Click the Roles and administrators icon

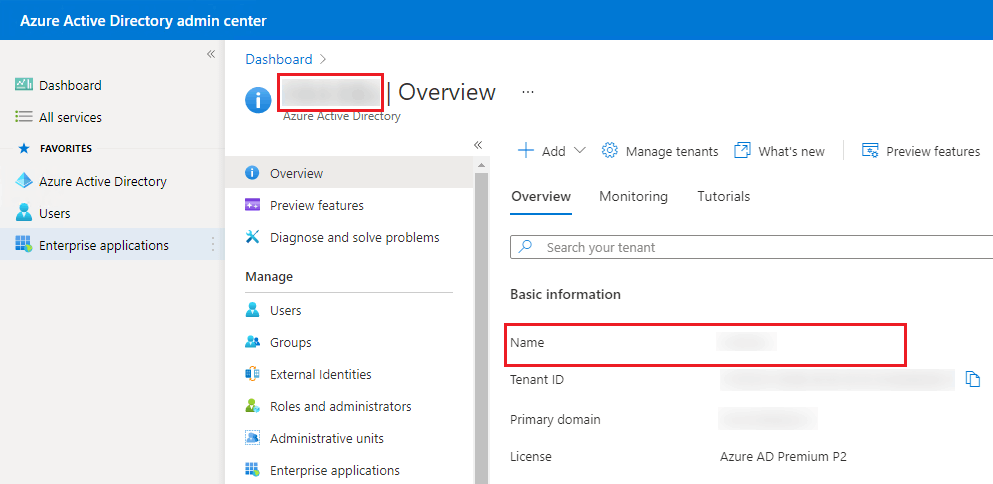(252, 405)
